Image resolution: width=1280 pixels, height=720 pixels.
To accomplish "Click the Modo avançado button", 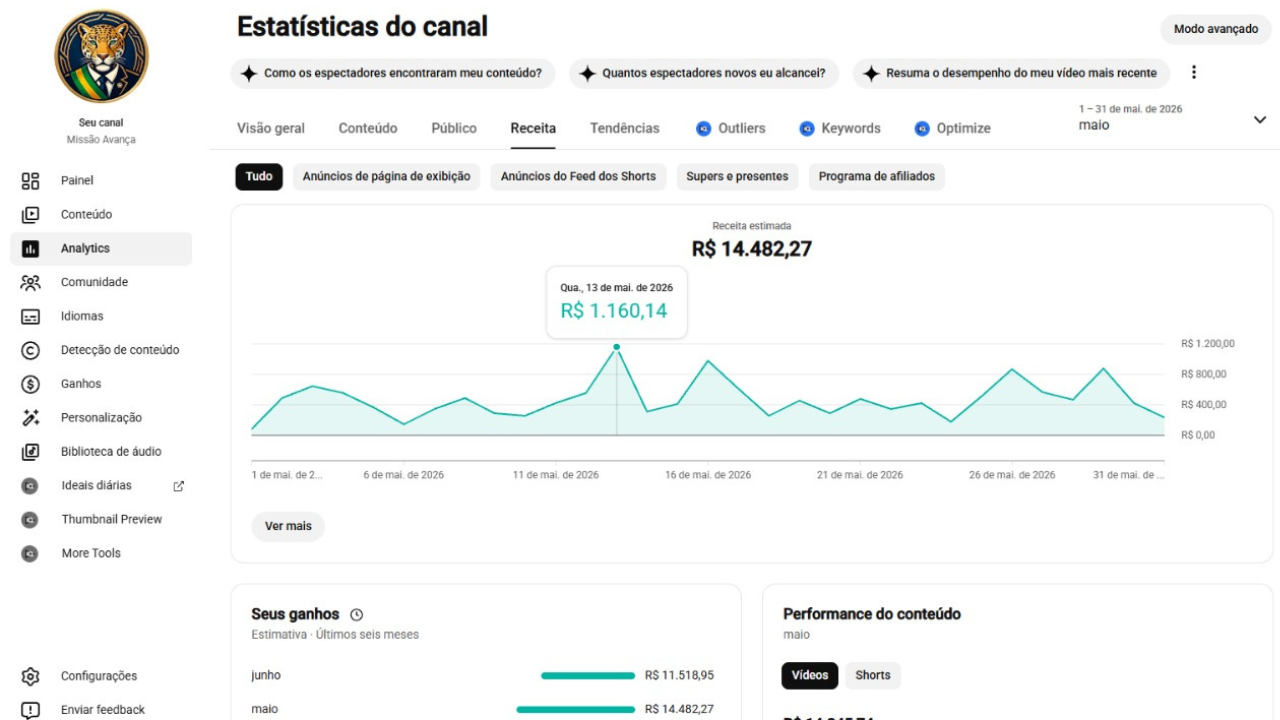I will (1216, 30).
